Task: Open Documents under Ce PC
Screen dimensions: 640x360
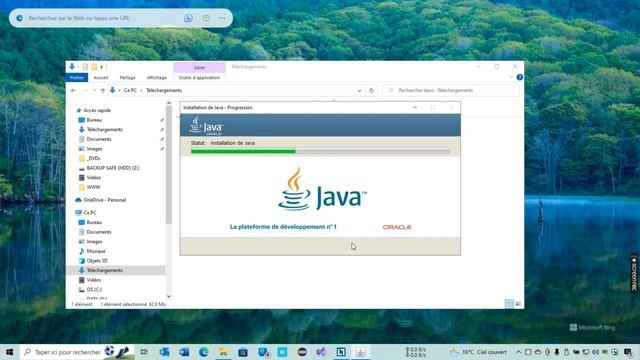Action: tap(99, 232)
